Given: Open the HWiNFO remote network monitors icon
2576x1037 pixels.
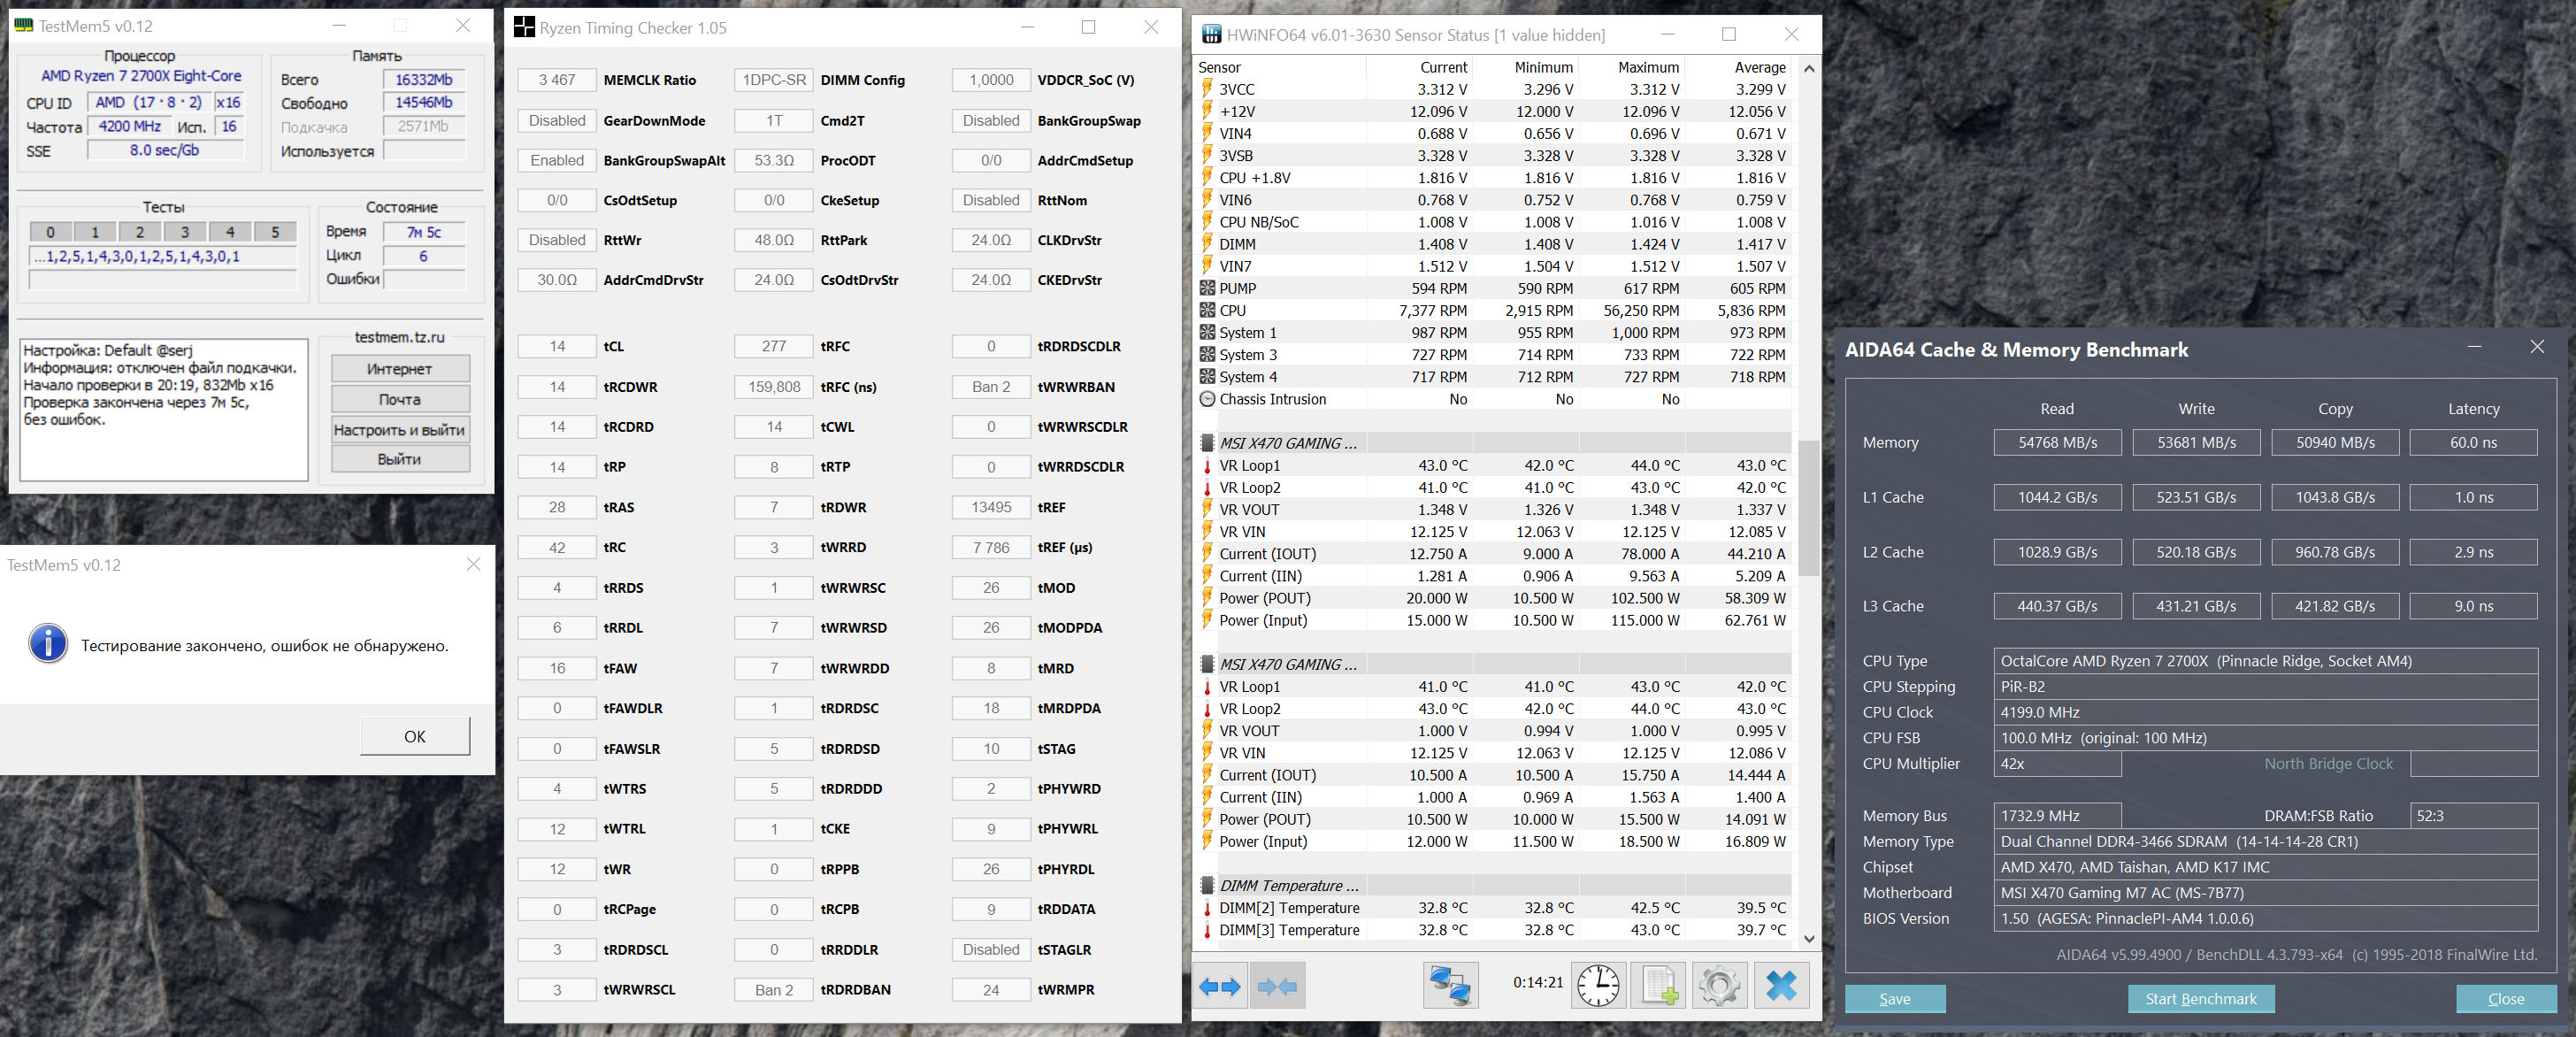Looking at the screenshot, I should (1450, 986).
